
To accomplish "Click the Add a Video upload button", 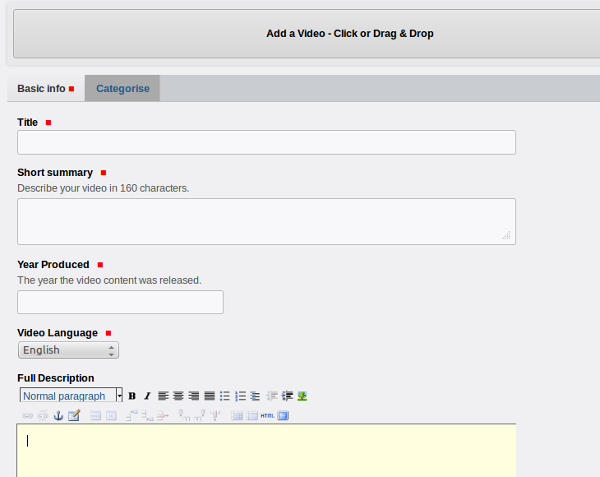I will [349, 34].
